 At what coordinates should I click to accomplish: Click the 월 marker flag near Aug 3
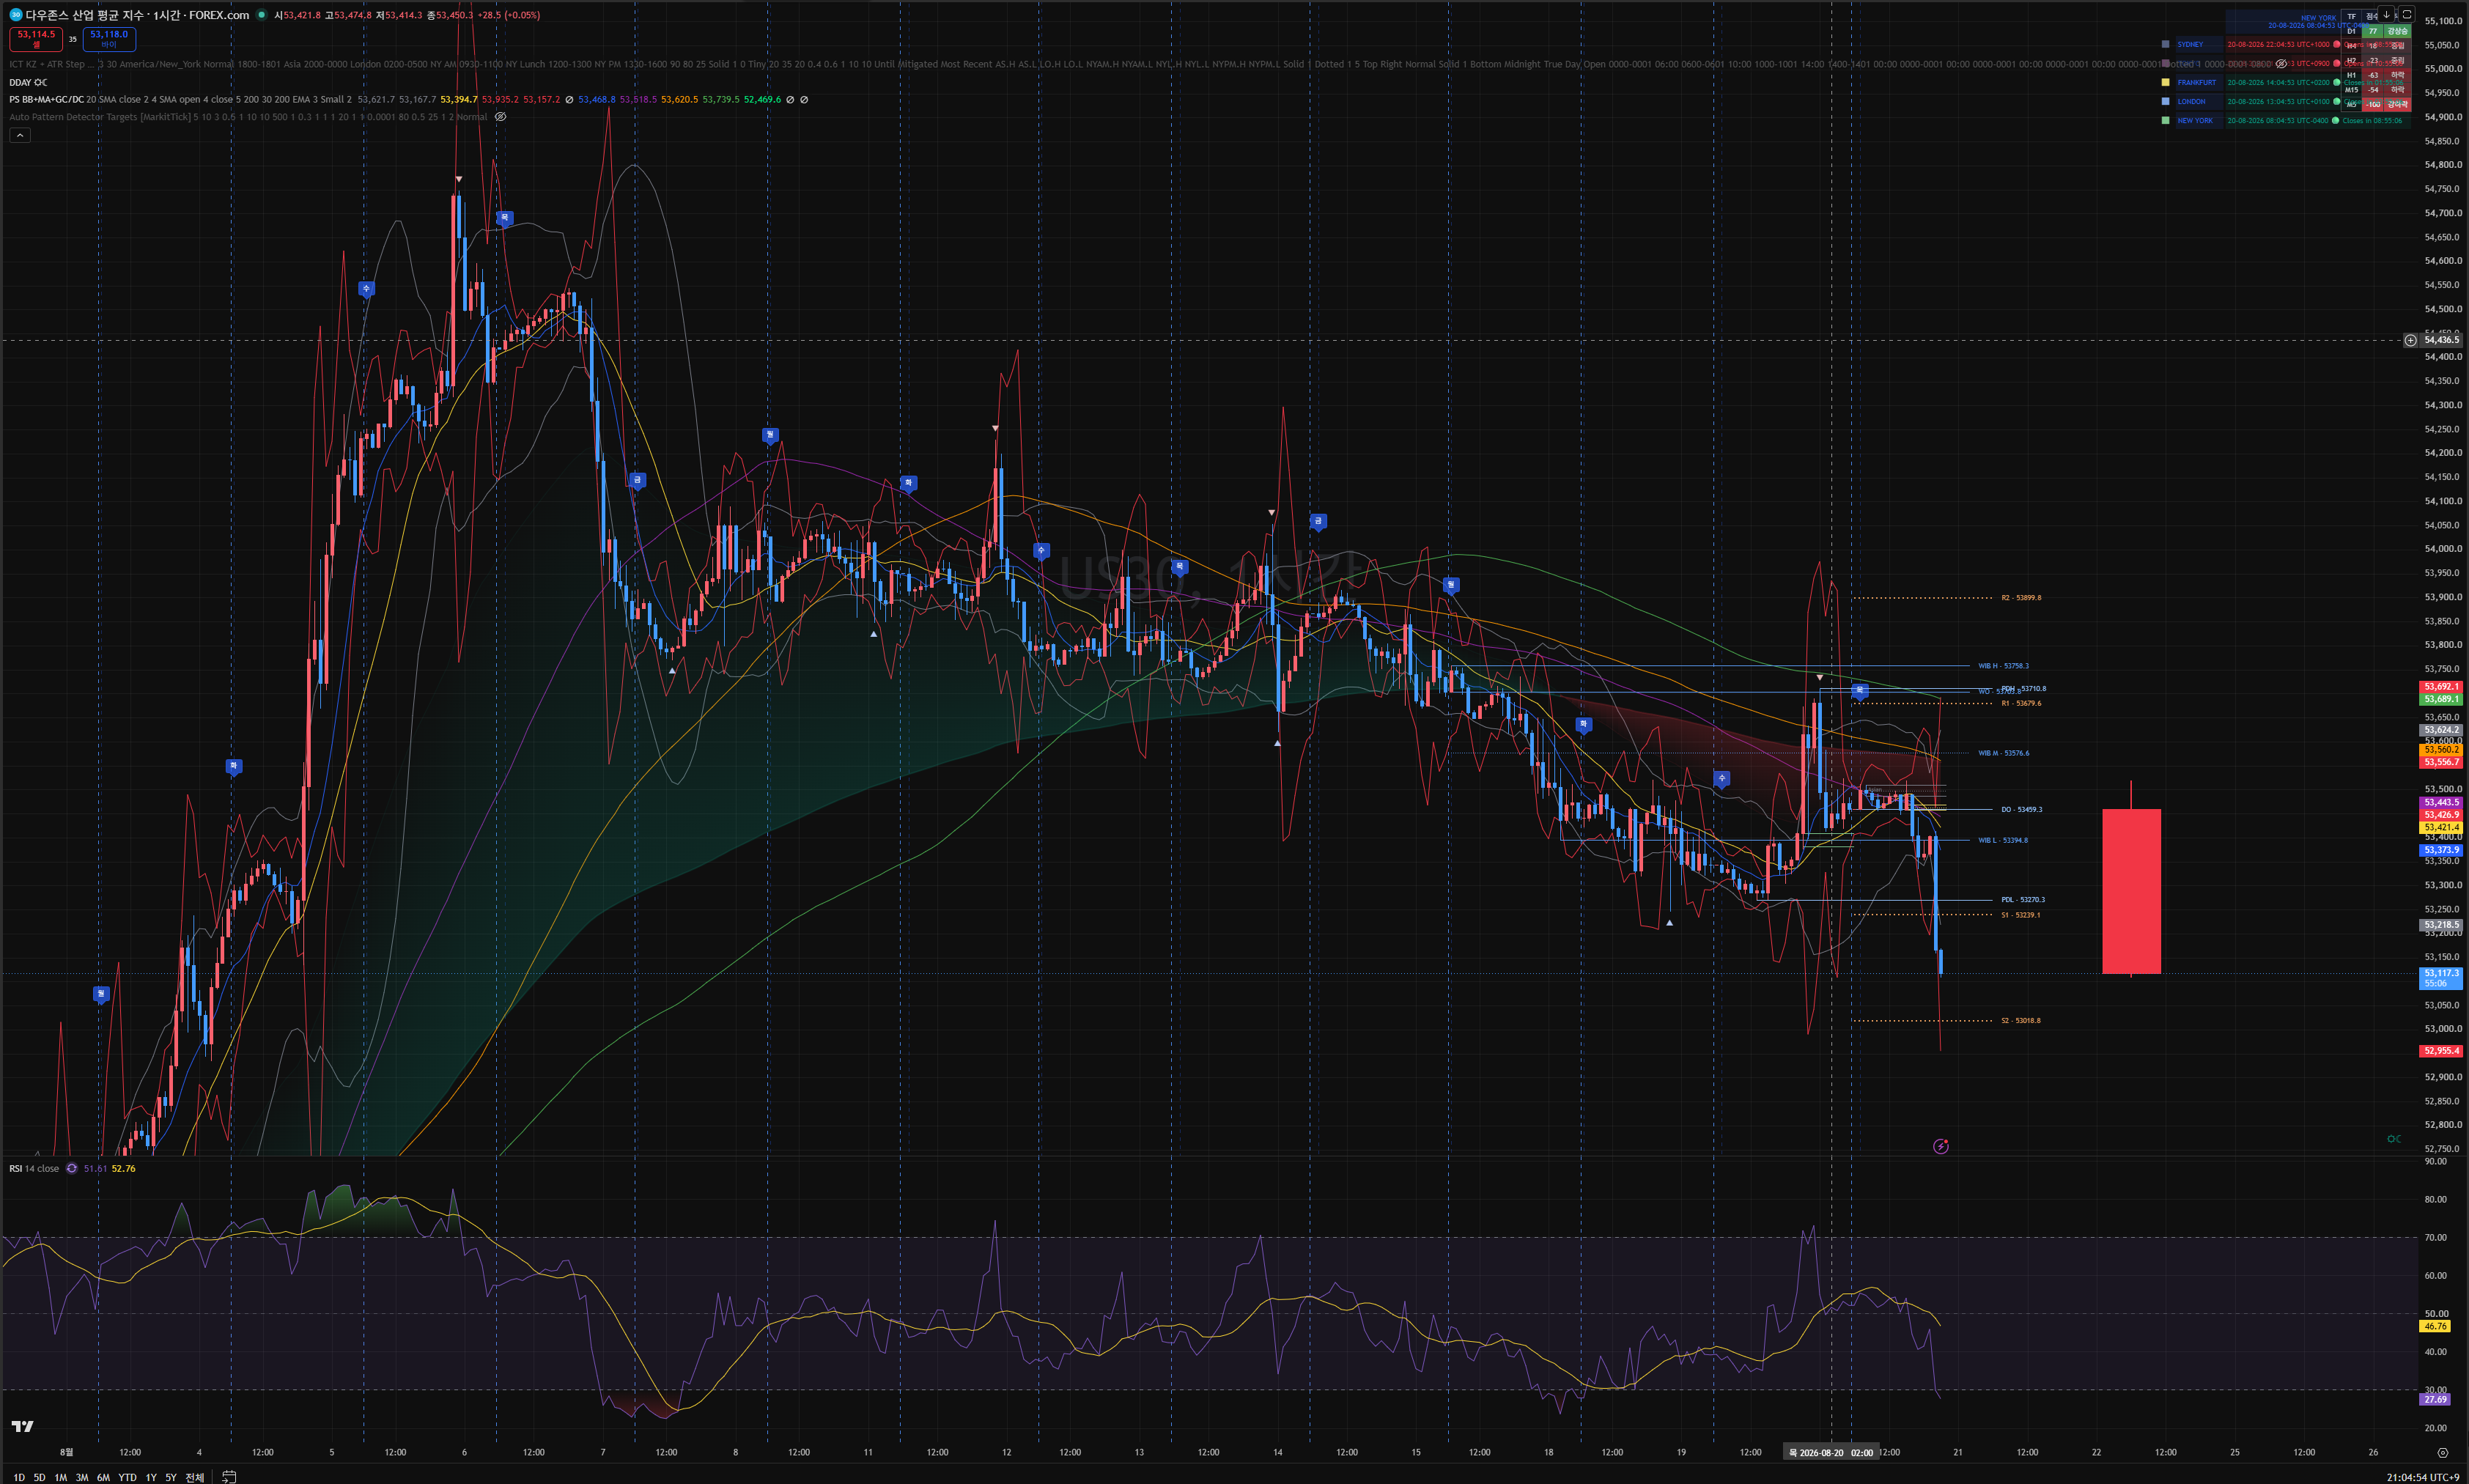tap(100, 994)
